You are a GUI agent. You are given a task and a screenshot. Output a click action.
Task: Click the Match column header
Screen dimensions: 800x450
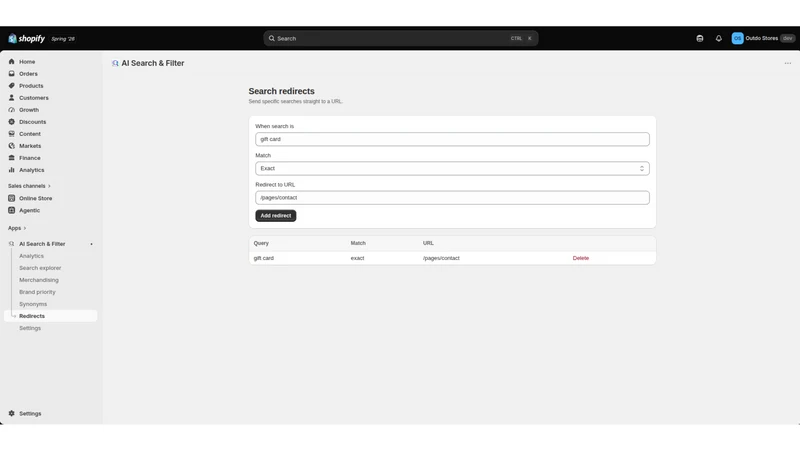358,243
